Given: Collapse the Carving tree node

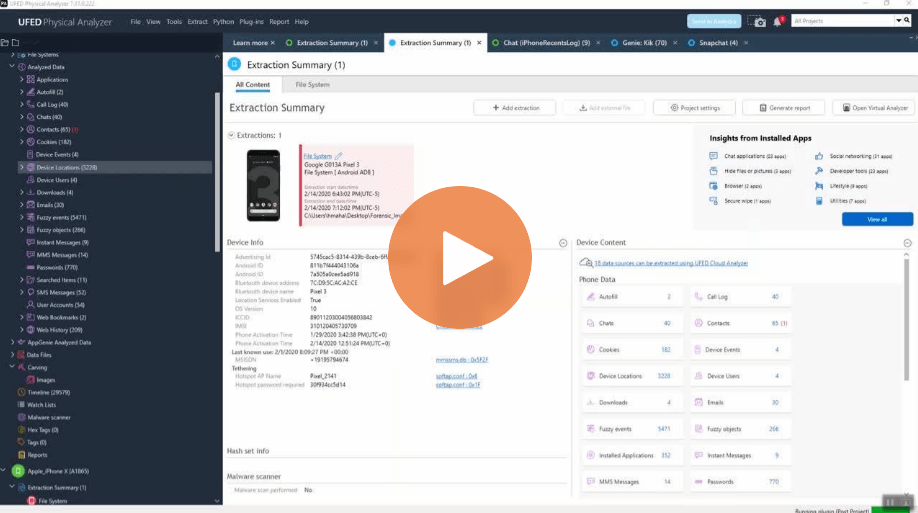Looking at the screenshot, I should pyautogui.click(x=12, y=367).
